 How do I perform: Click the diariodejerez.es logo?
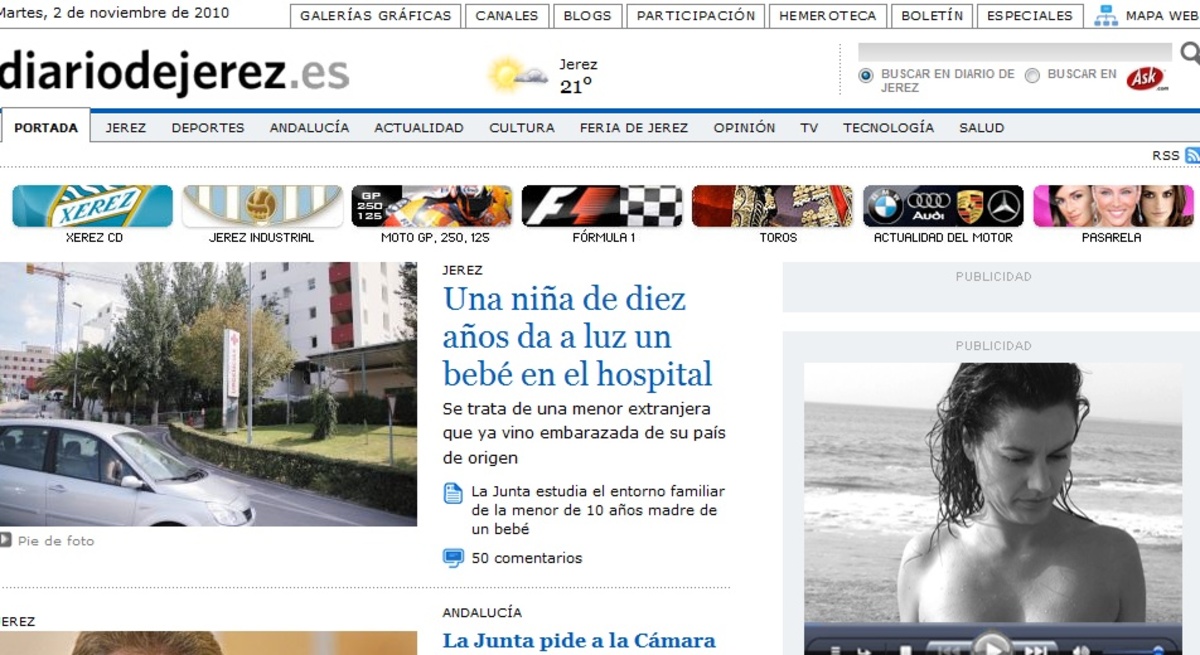[x=175, y=74]
